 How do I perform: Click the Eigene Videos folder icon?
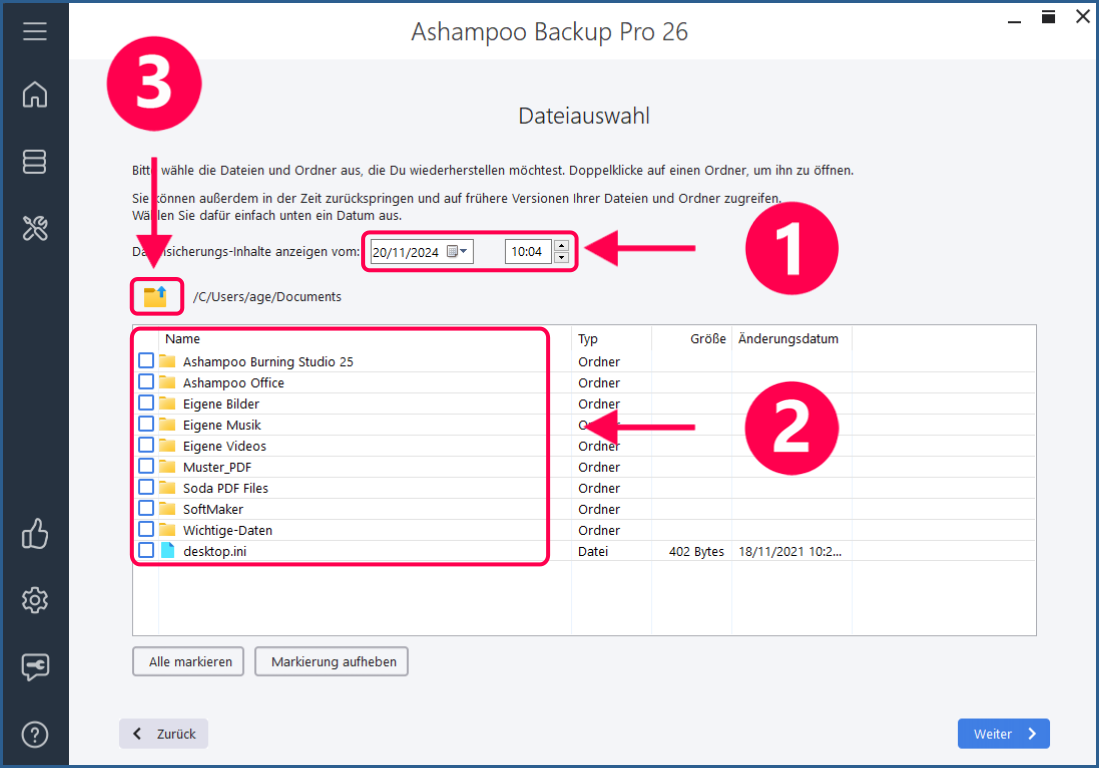point(167,445)
